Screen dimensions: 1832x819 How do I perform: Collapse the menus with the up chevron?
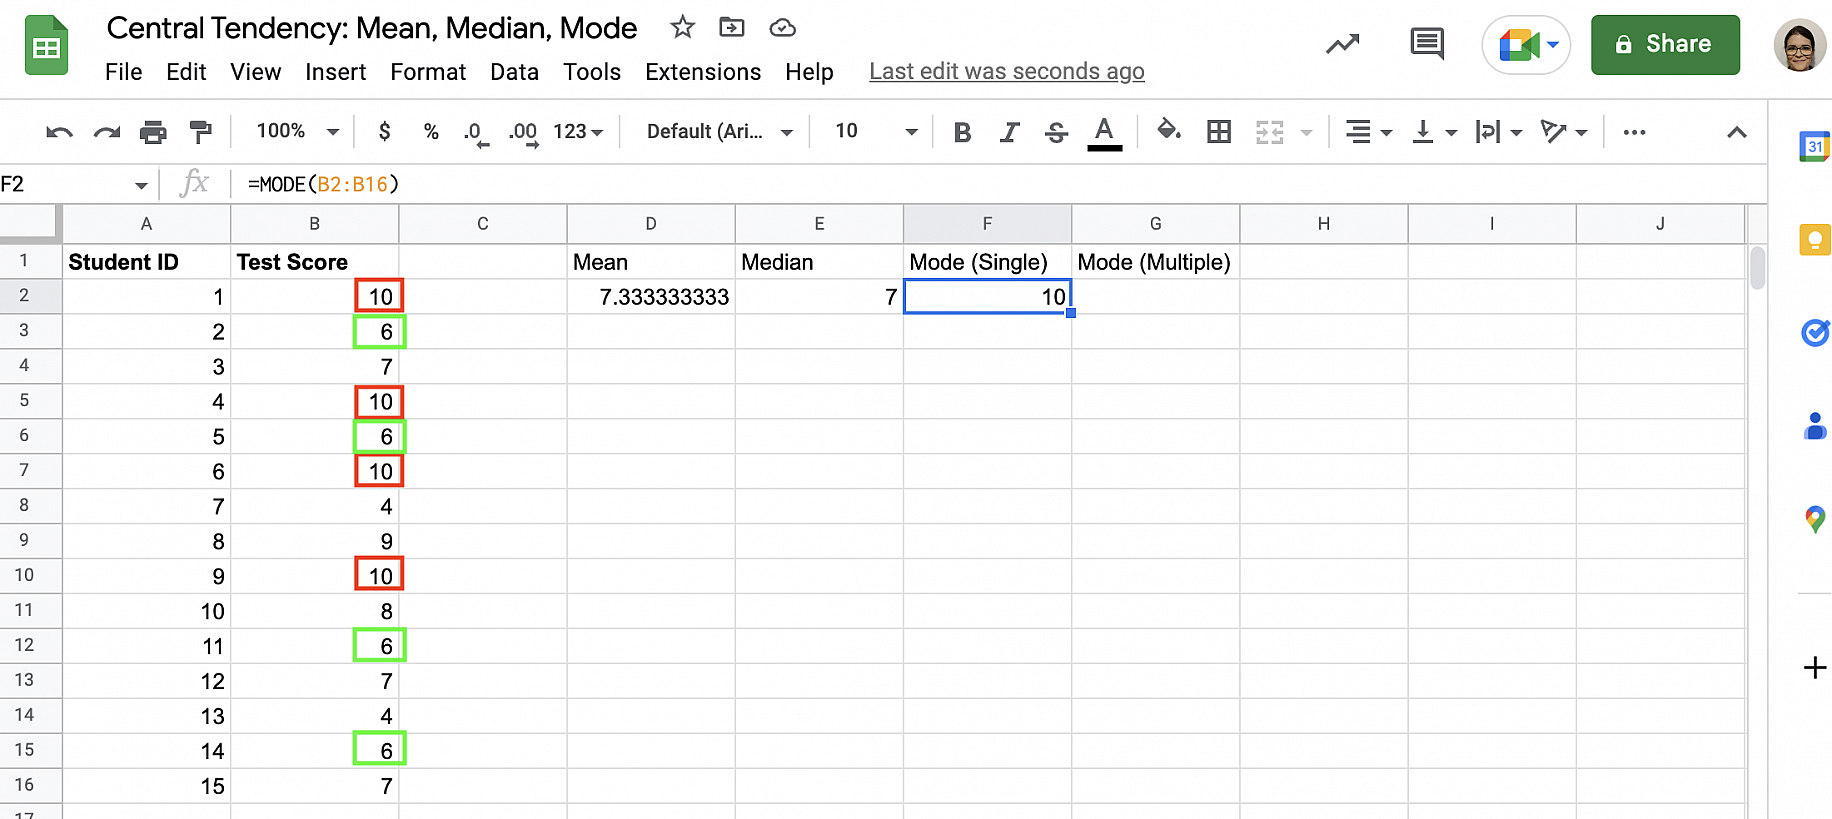(x=1737, y=132)
